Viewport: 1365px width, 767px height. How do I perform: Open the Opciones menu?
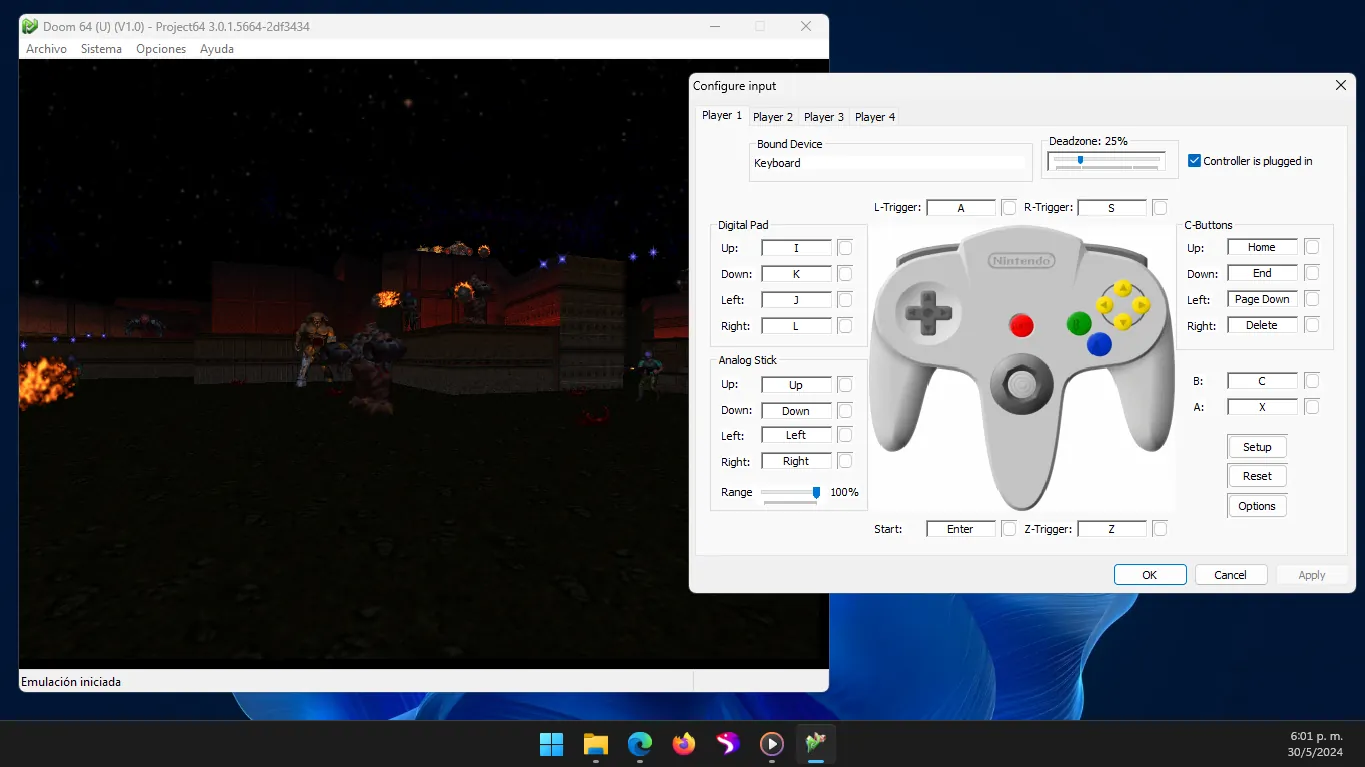[161, 49]
